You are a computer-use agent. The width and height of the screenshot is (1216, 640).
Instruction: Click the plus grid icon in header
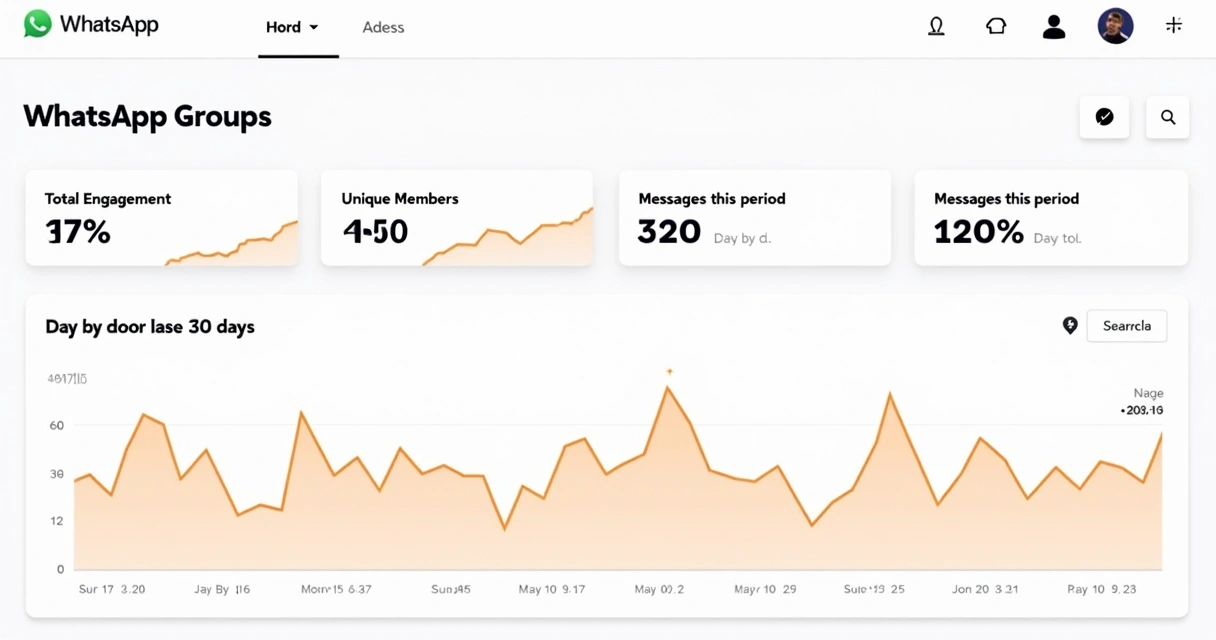(x=1174, y=26)
